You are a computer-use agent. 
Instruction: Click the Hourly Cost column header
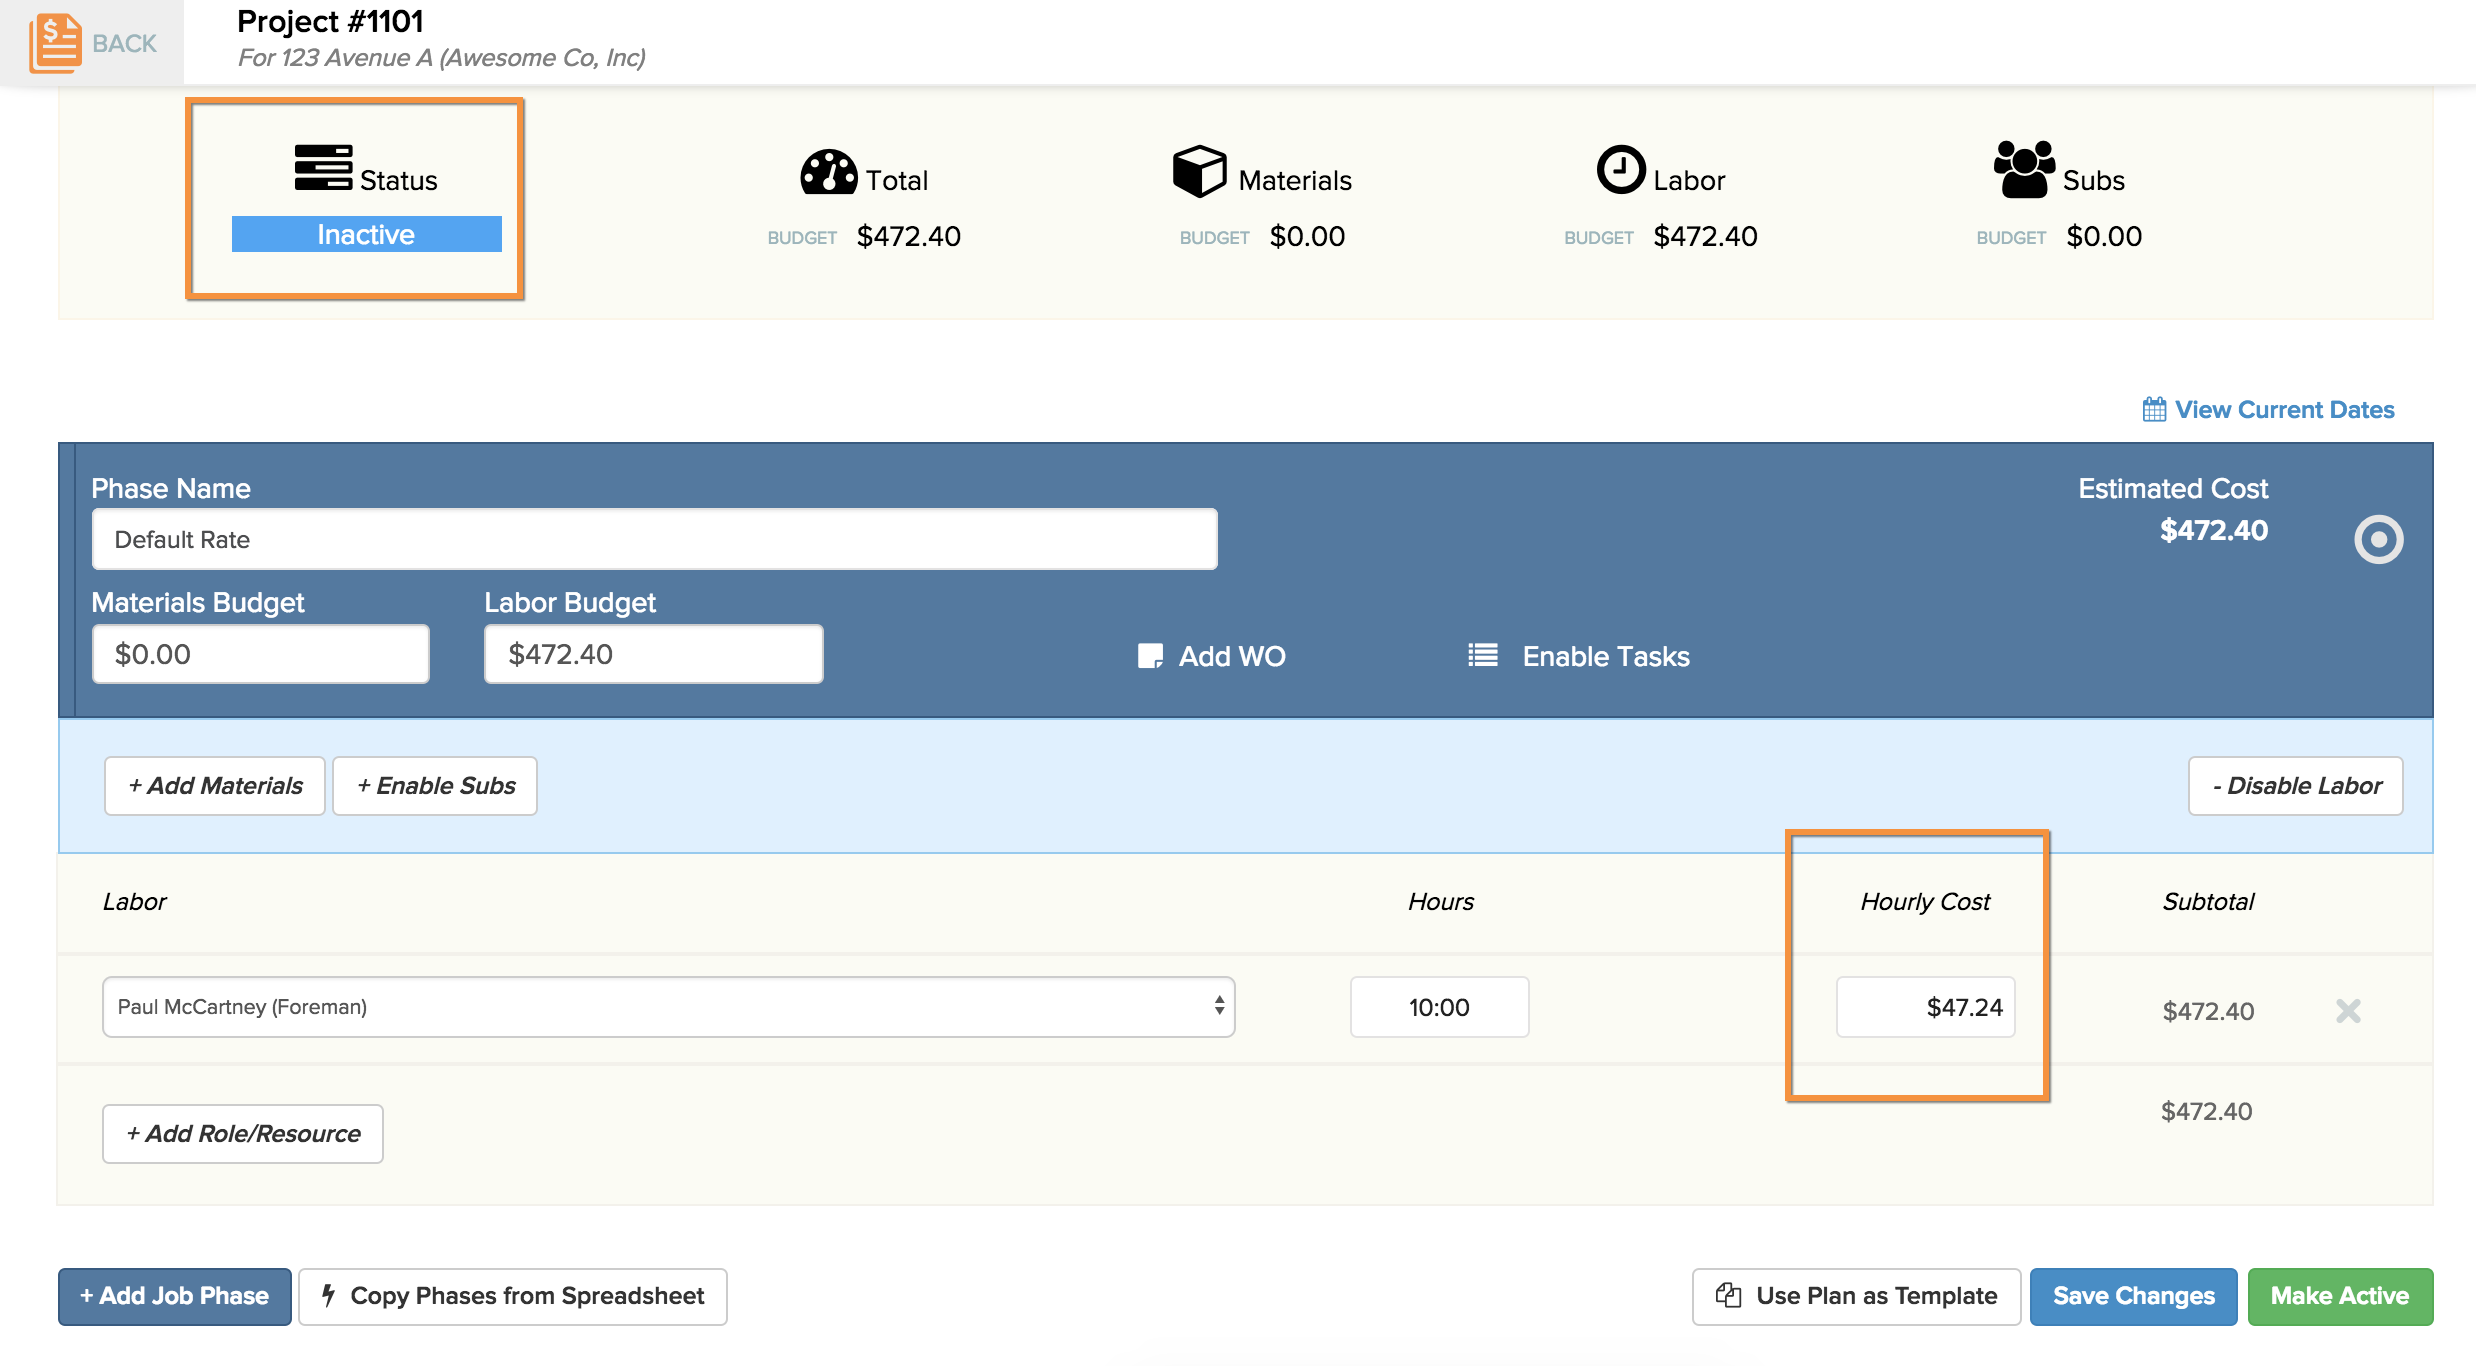(1925, 901)
